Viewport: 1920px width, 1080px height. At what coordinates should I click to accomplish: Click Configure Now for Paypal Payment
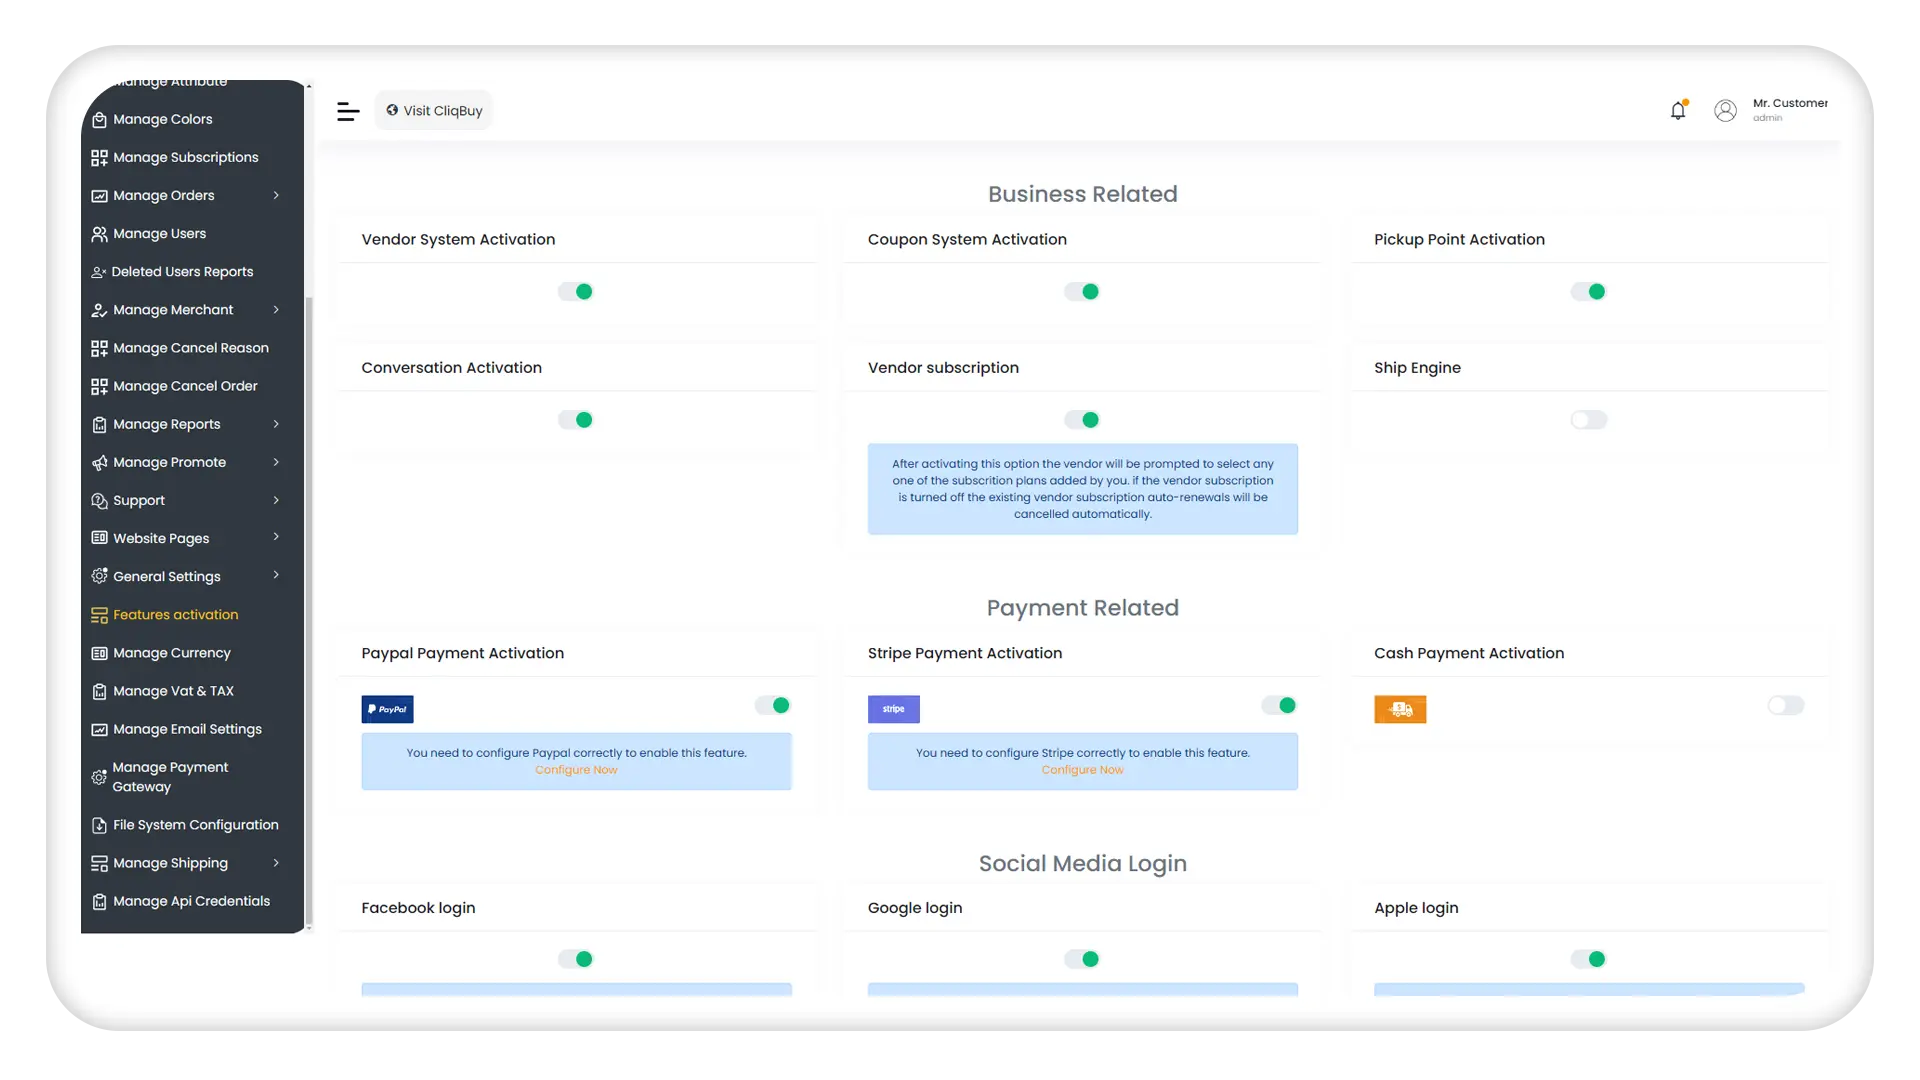click(576, 769)
